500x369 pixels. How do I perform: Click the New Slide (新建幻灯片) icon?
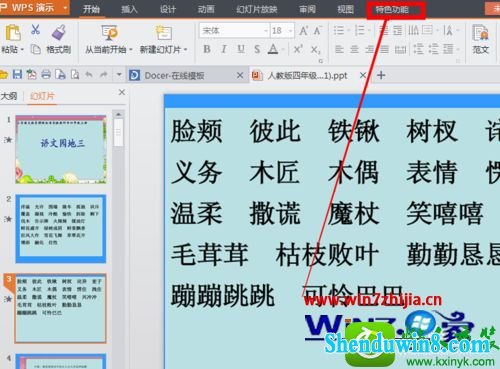[163, 33]
